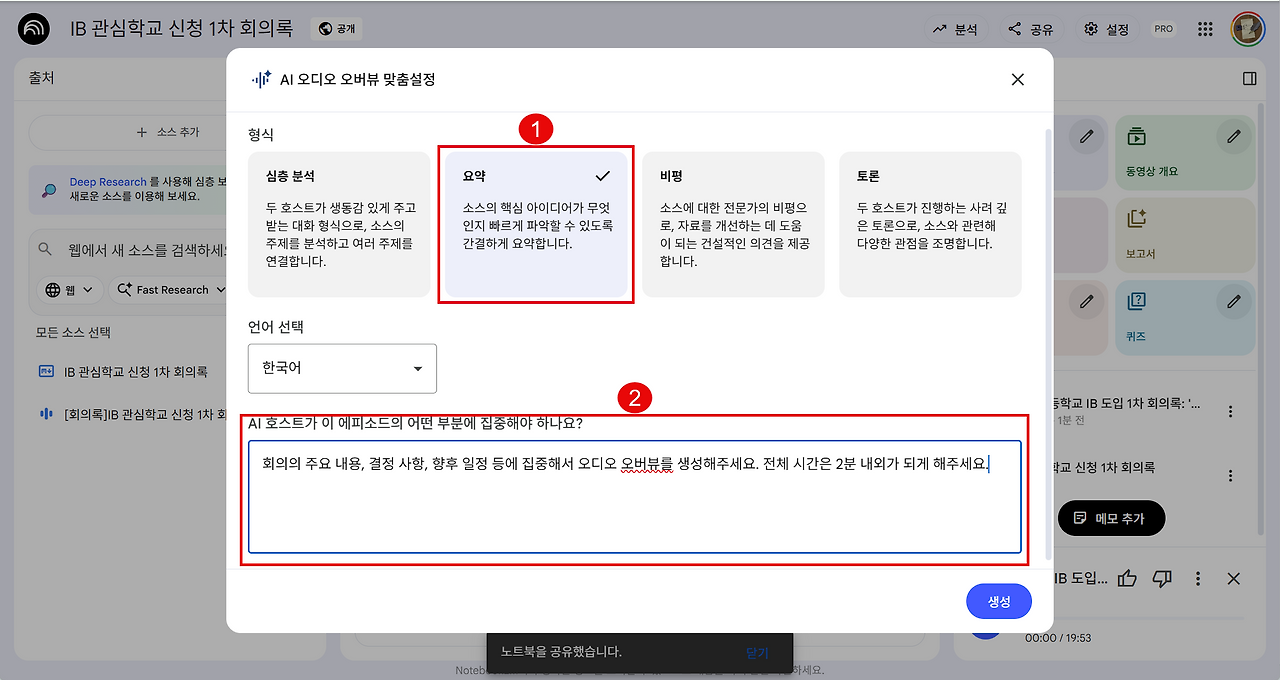Click the dialog scrollbar

pos(1048,344)
